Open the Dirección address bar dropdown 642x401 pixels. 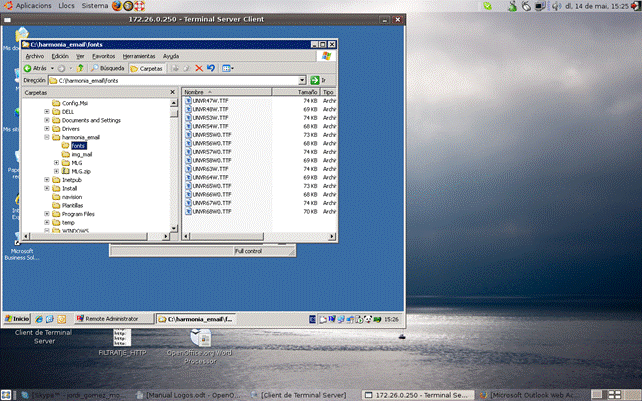coord(301,80)
